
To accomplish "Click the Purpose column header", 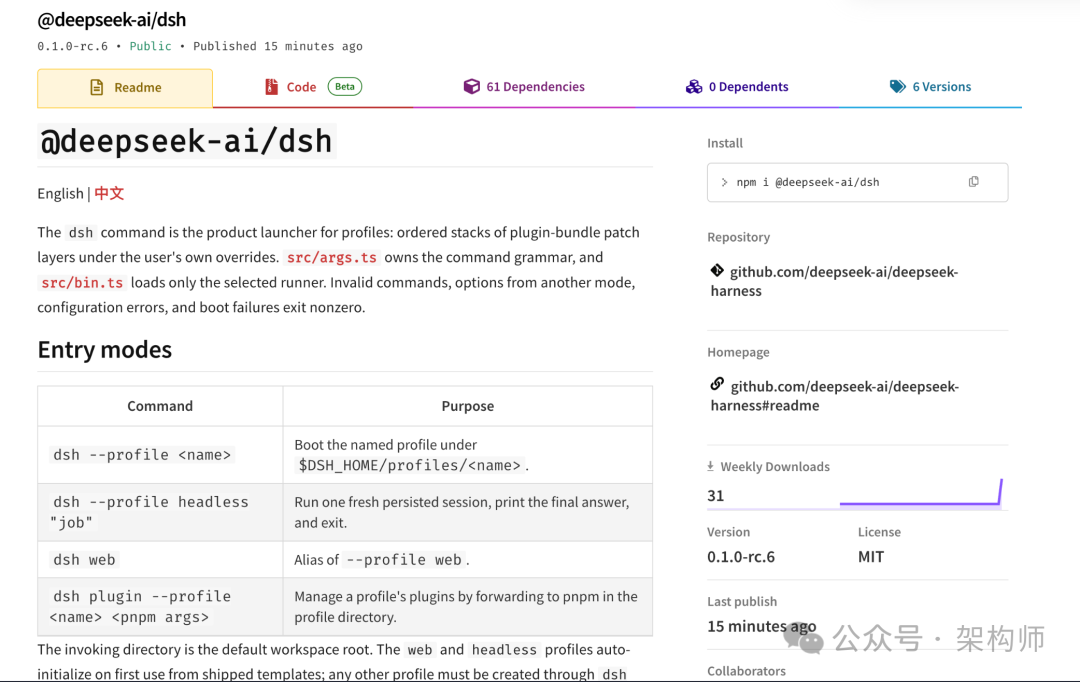I will [x=468, y=406].
